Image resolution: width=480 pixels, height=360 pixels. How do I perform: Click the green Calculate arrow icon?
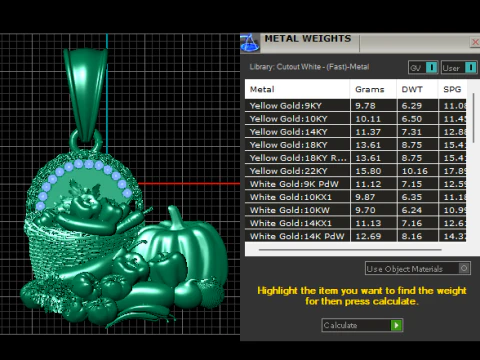[x=396, y=325]
